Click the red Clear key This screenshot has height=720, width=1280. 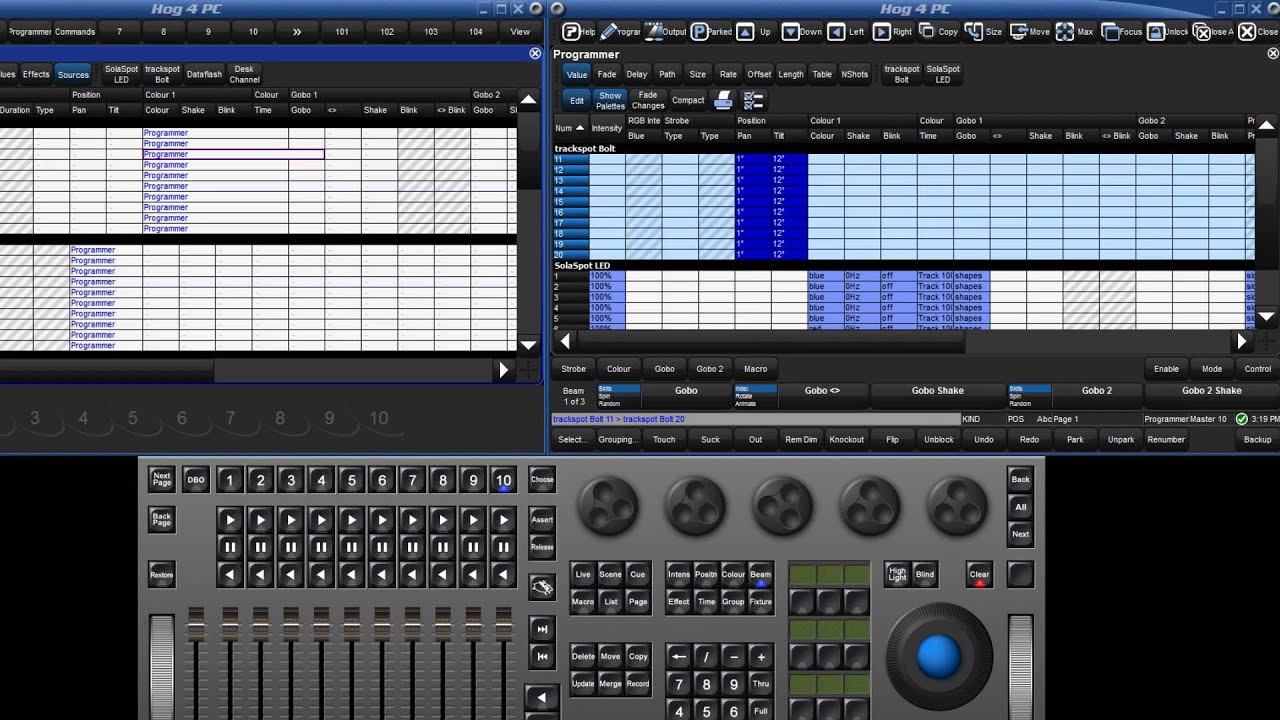coord(979,574)
